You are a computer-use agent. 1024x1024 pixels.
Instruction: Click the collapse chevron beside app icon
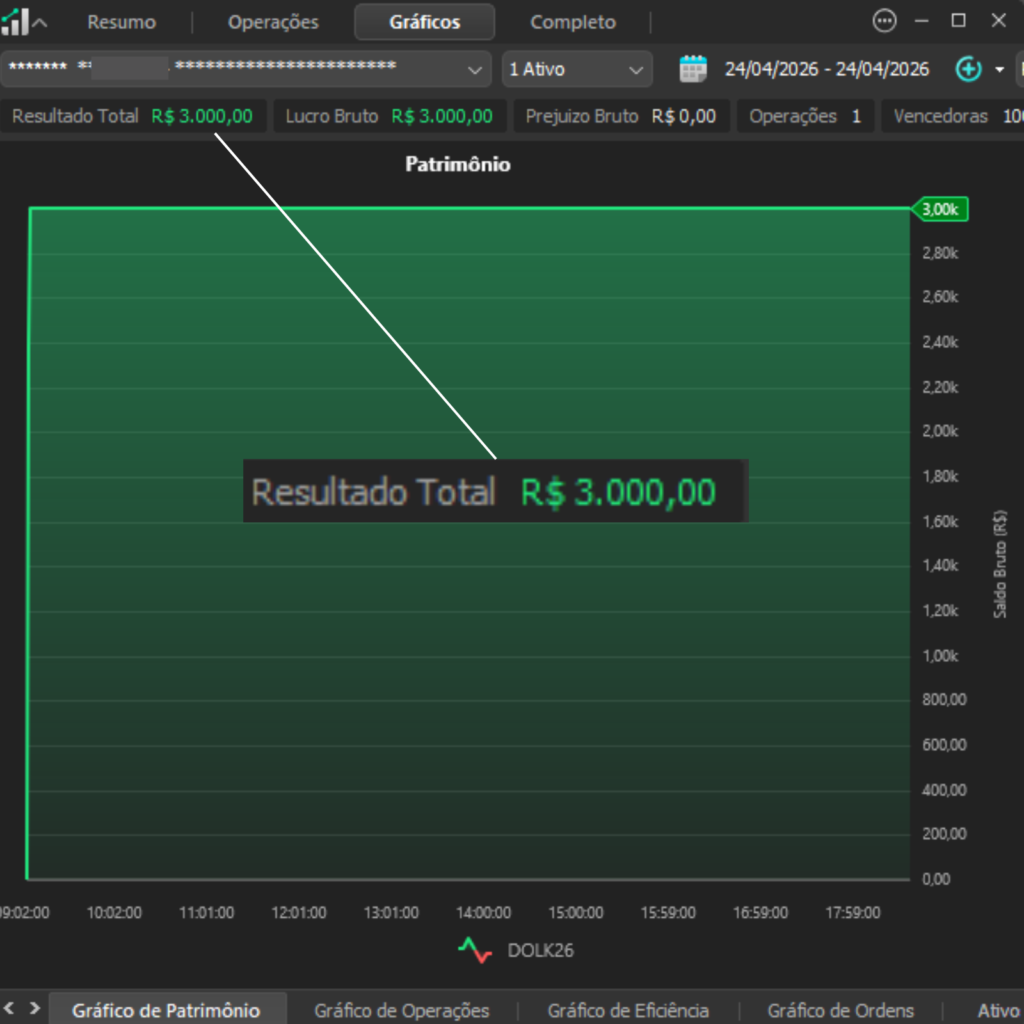(40, 24)
